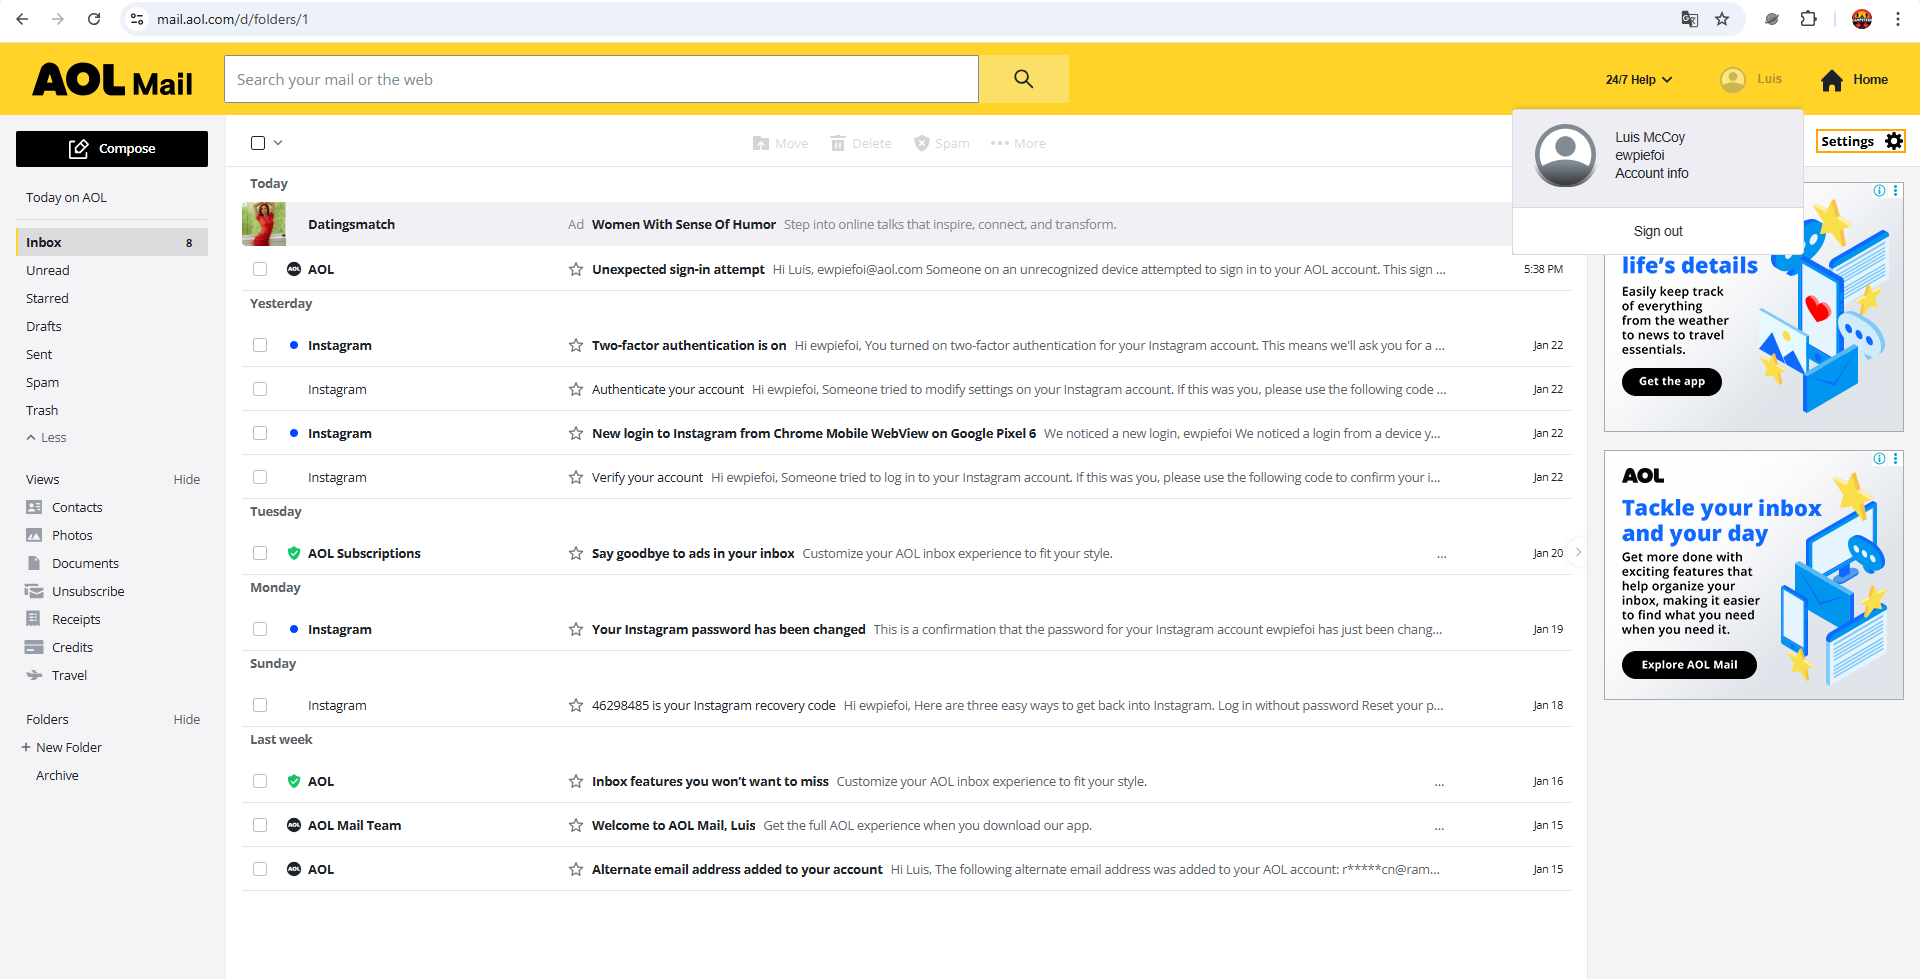Open the Spam folder
The image size is (1920, 979).
point(42,383)
